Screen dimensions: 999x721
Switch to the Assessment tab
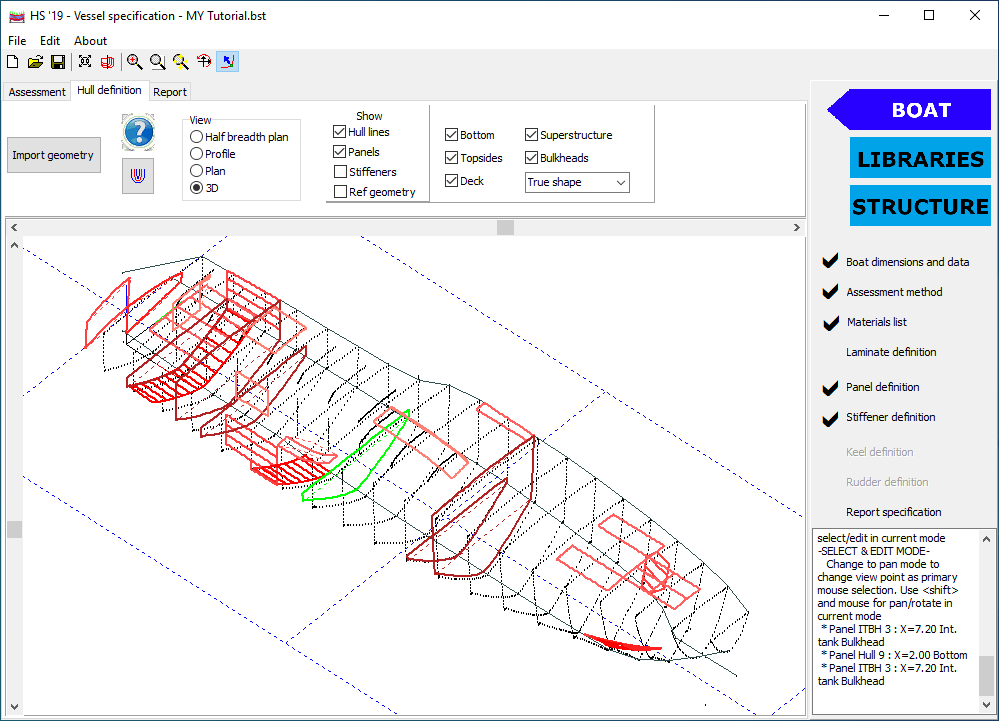click(37, 92)
